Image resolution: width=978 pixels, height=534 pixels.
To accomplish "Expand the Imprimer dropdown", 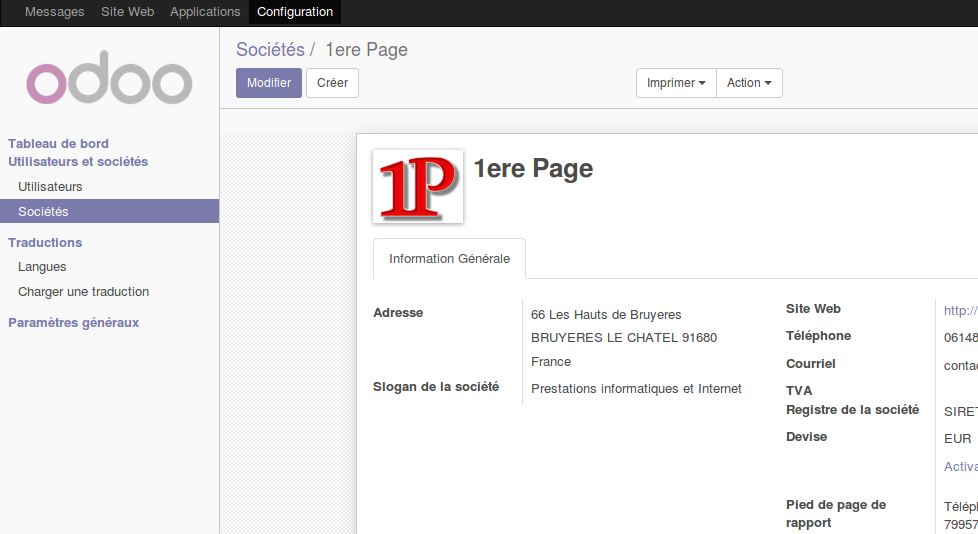I will (x=676, y=83).
